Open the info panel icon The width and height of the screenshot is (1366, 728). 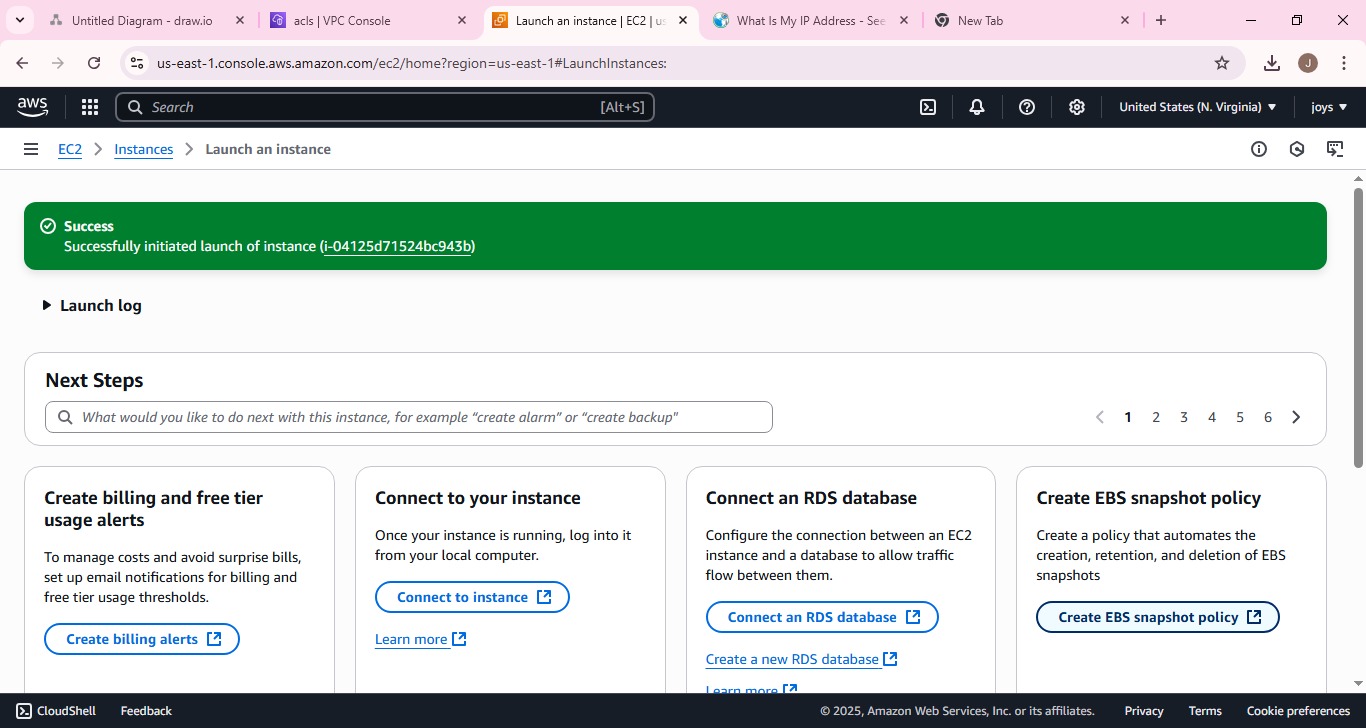click(1259, 149)
